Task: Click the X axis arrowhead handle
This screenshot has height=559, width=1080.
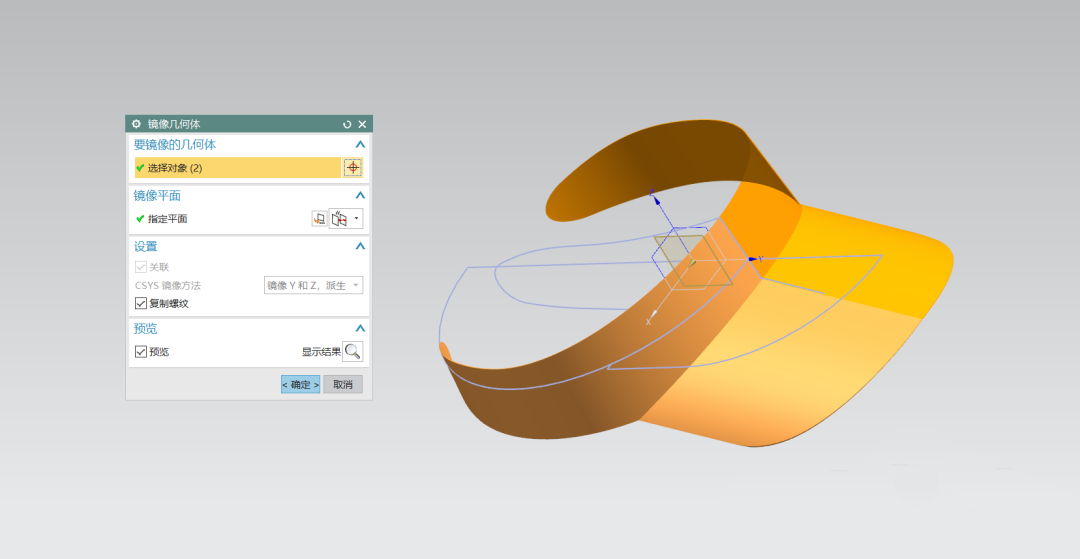Action: [654, 315]
